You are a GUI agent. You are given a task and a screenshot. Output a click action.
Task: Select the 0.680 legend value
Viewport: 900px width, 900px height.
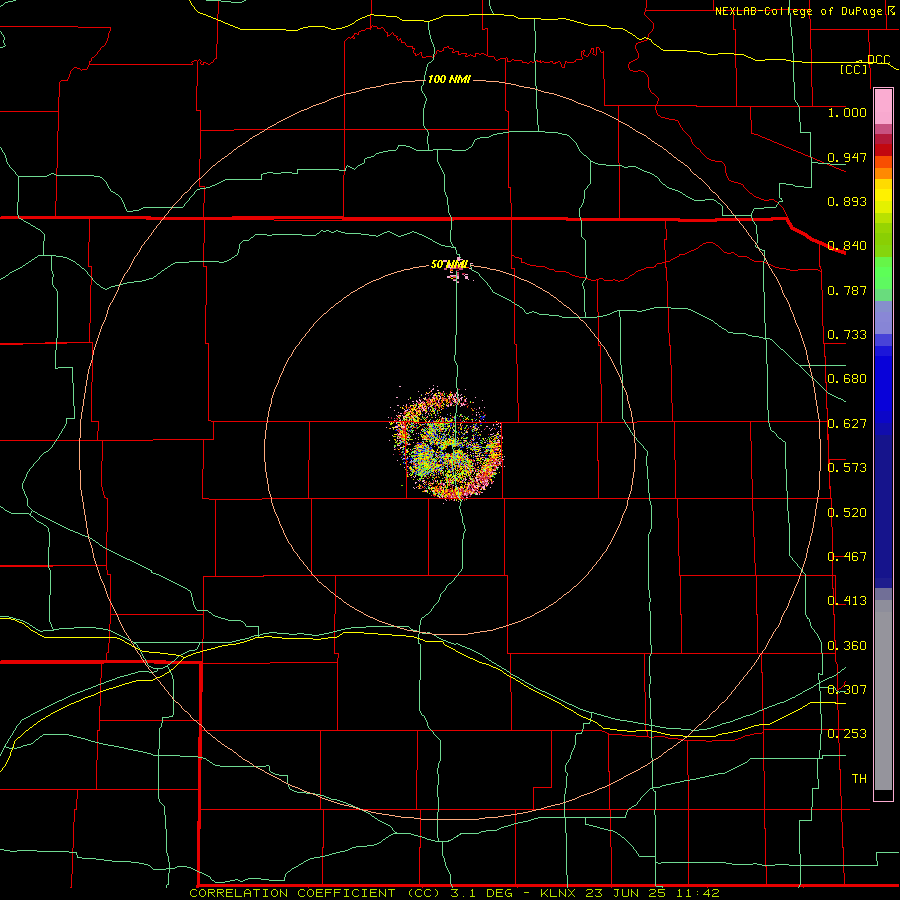tap(847, 379)
